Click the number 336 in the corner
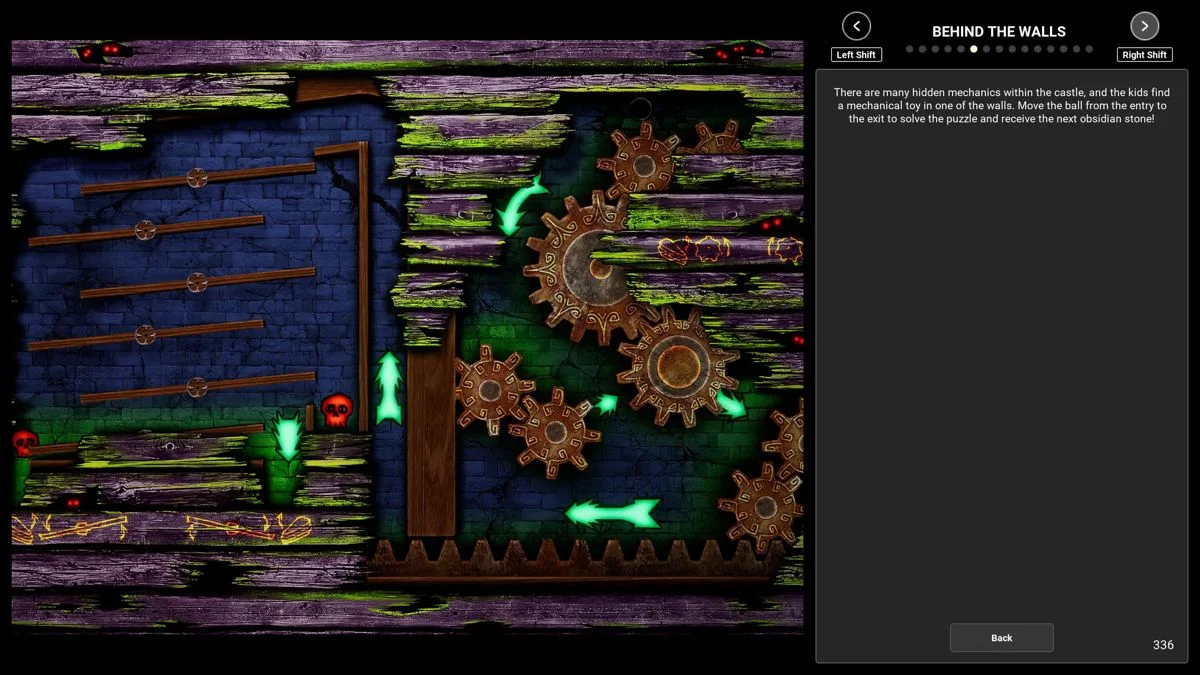 1163,645
